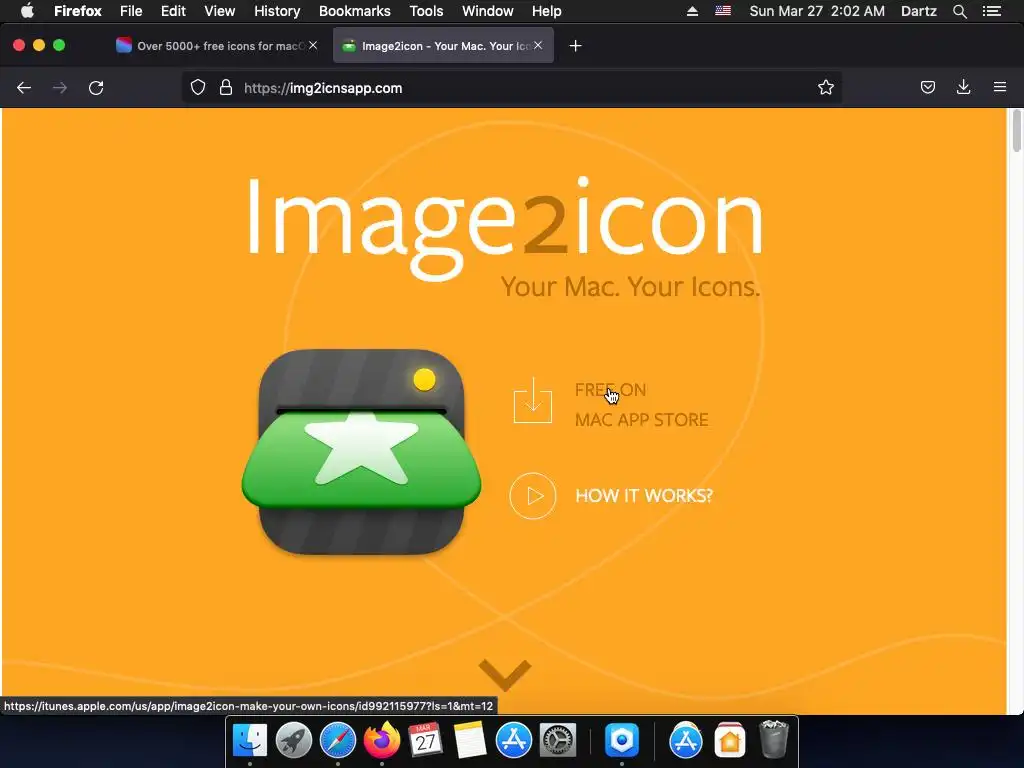Open the Edit menu

pyautogui.click(x=173, y=11)
